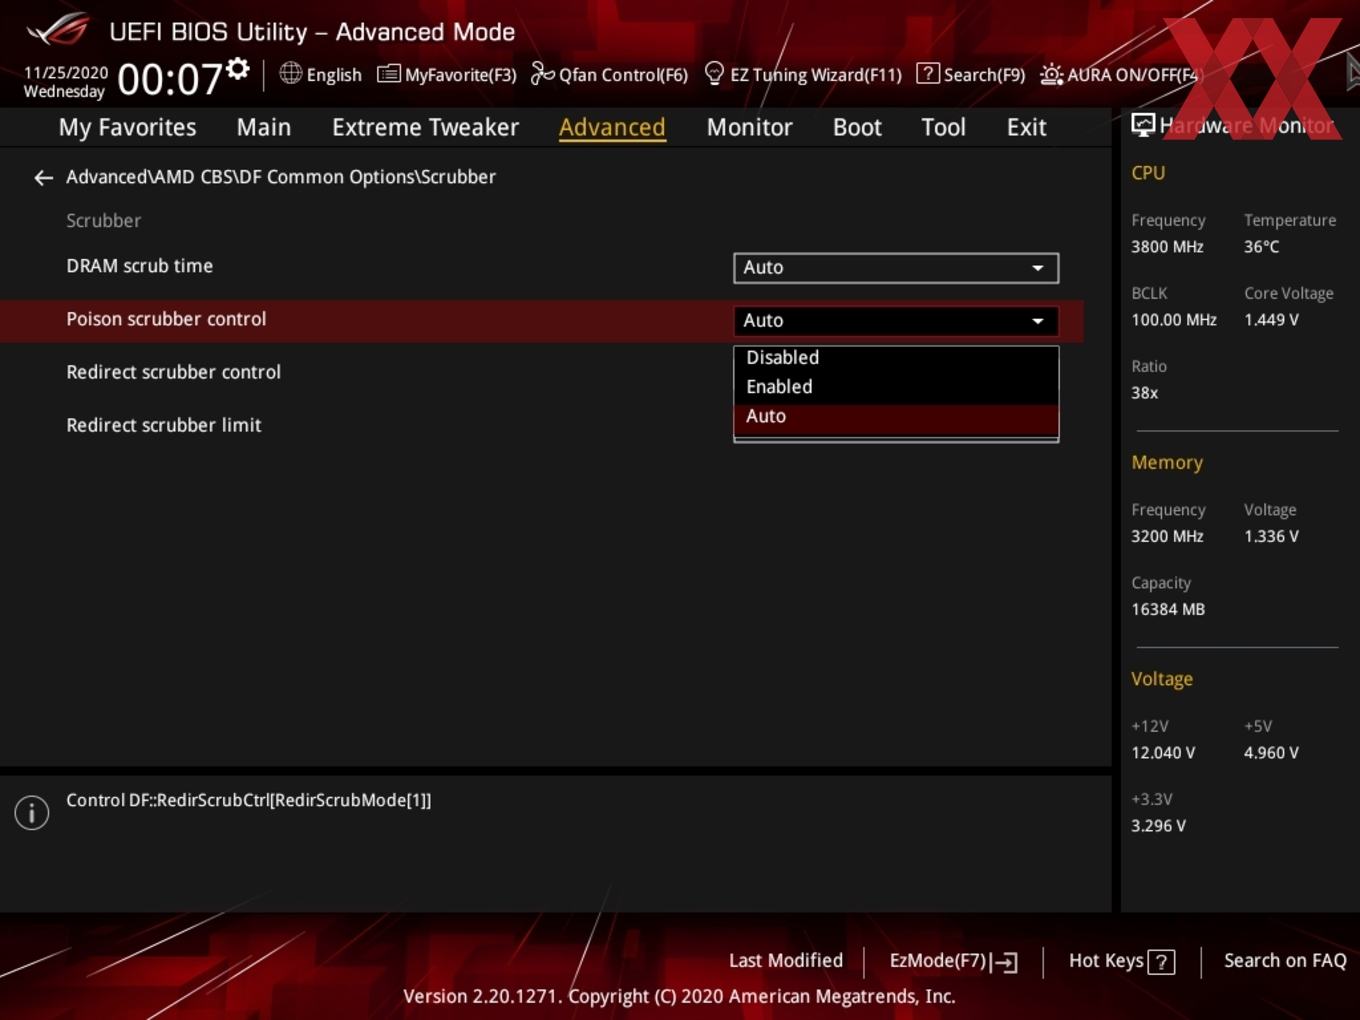Open Search(F9) tool
The image size is (1360, 1020).
click(971, 75)
